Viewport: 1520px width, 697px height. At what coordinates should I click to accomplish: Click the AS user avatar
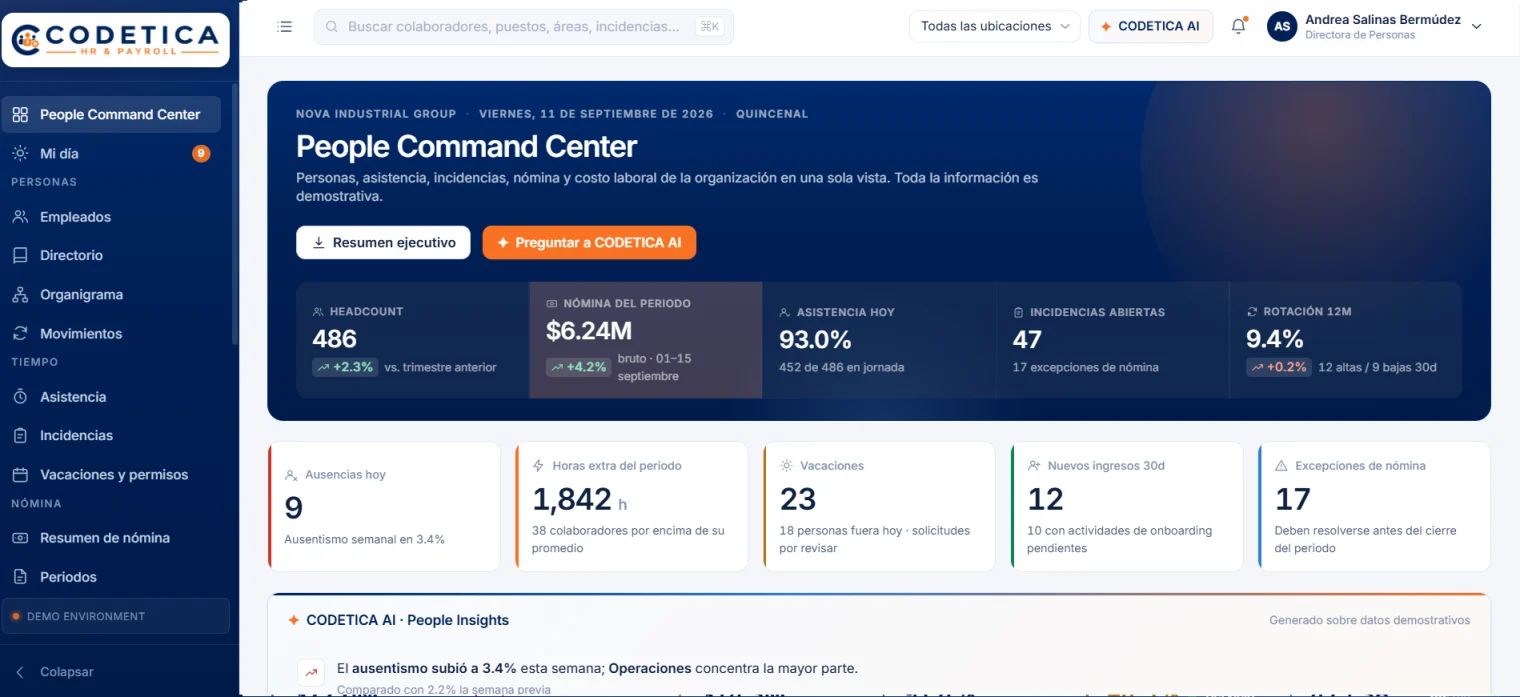1282,27
